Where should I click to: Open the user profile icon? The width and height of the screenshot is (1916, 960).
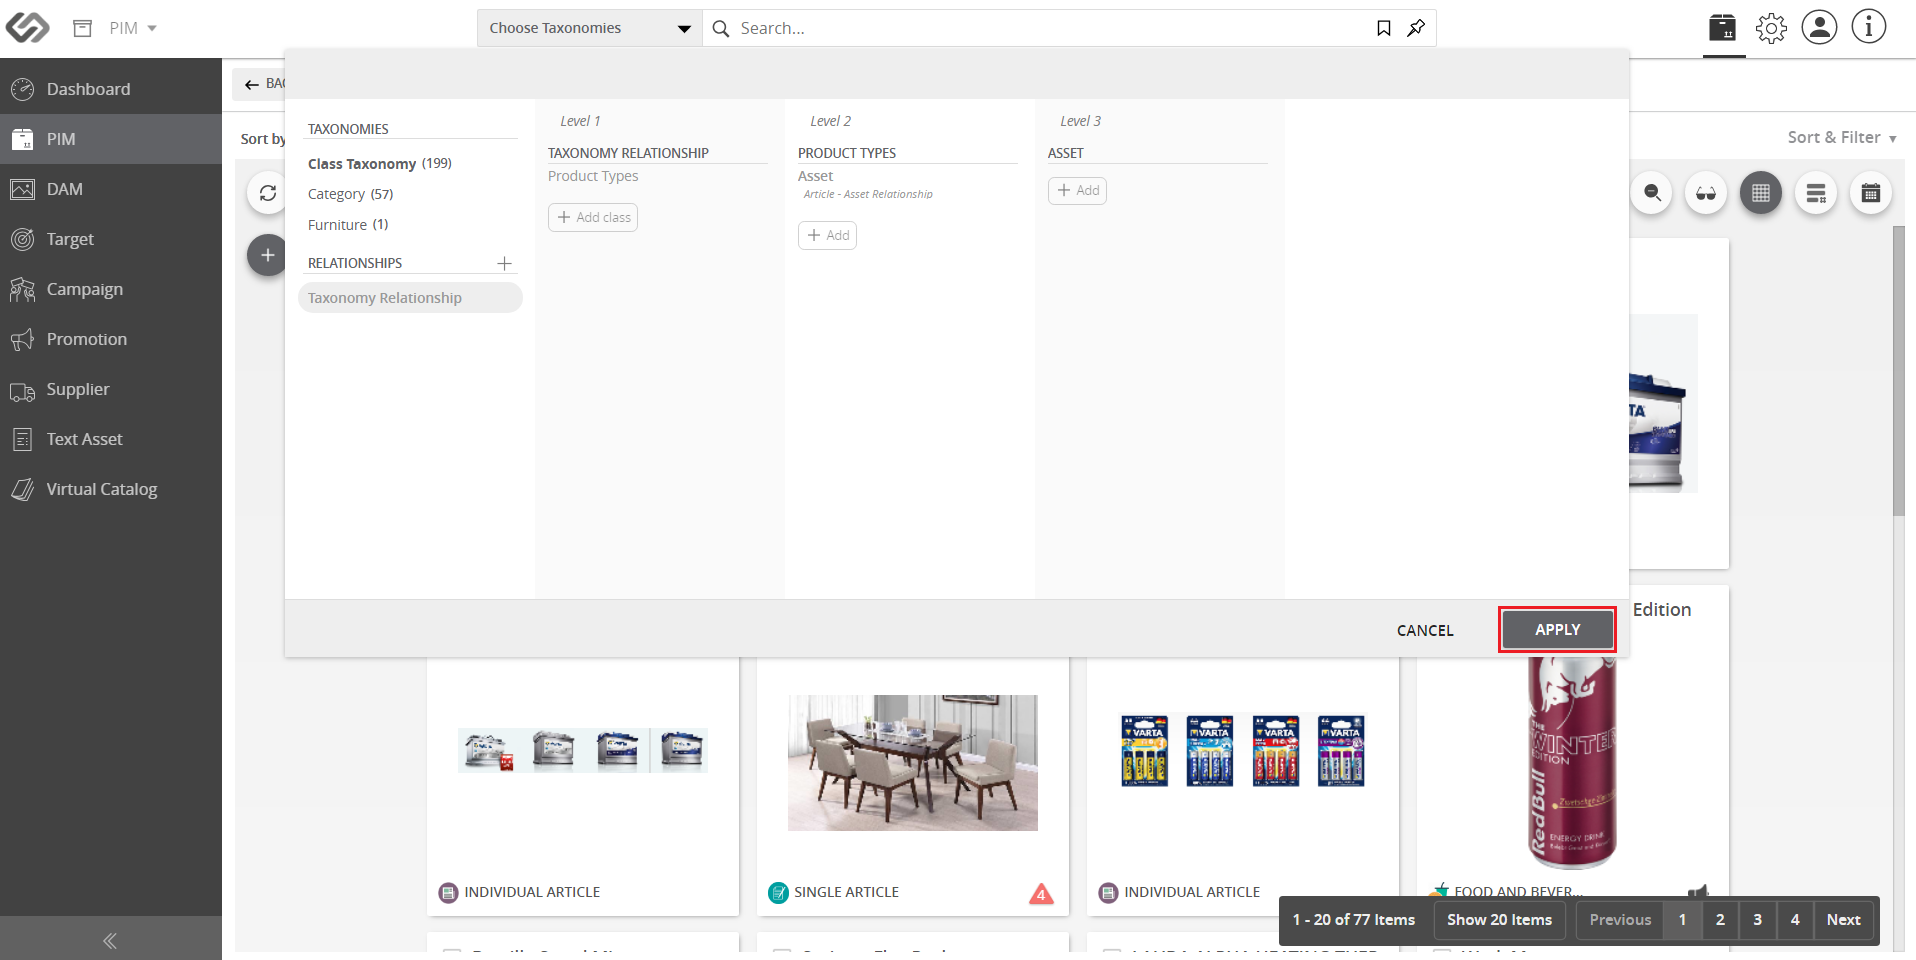[x=1819, y=27]
